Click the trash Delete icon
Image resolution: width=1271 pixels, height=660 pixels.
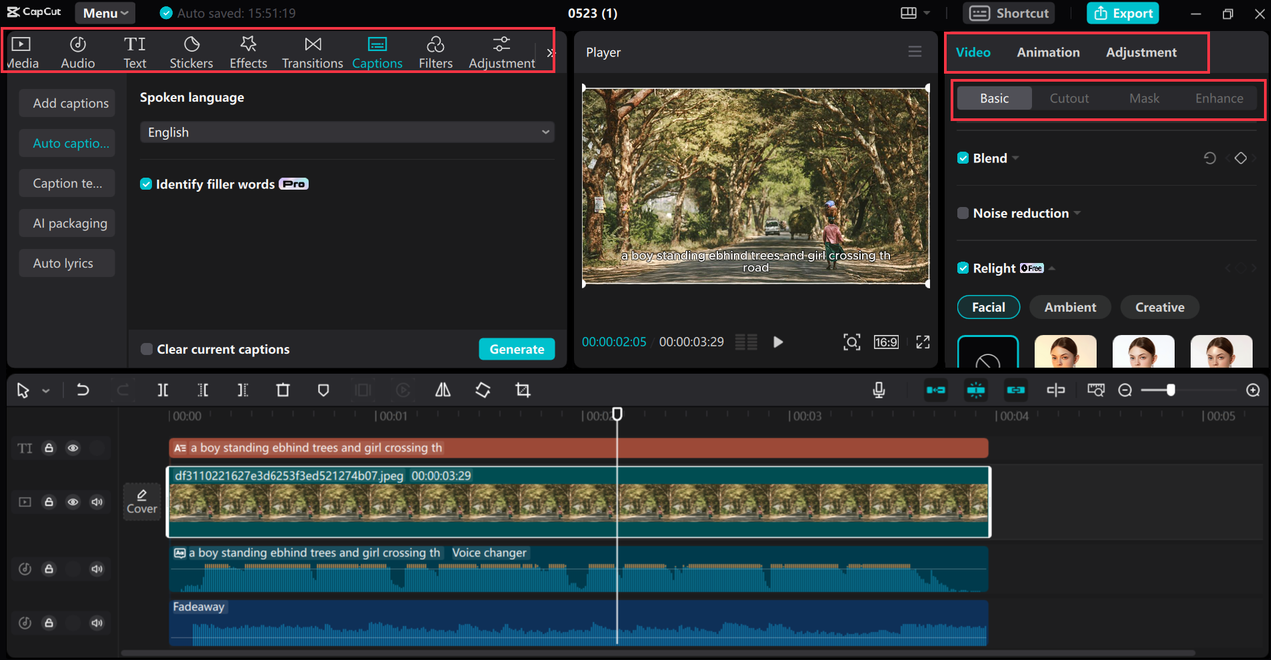(283, 390)
